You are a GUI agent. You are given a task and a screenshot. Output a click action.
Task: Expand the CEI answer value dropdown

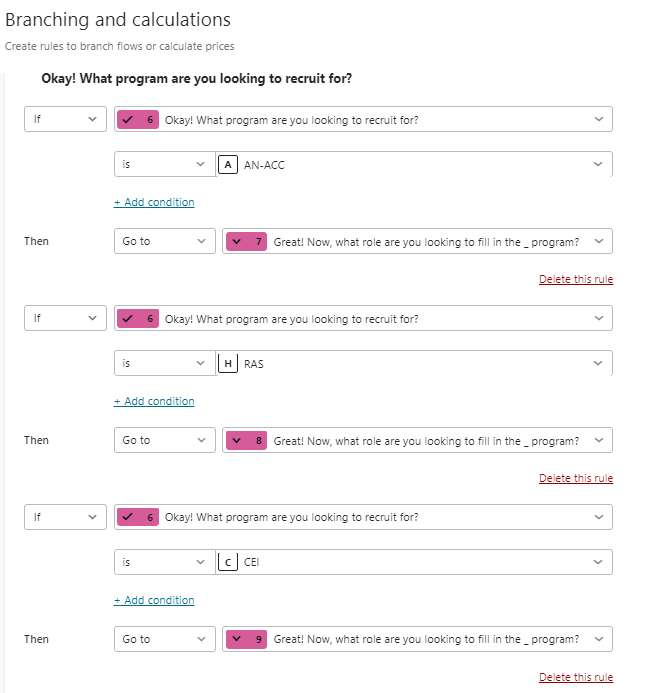(x=414, y=562)
